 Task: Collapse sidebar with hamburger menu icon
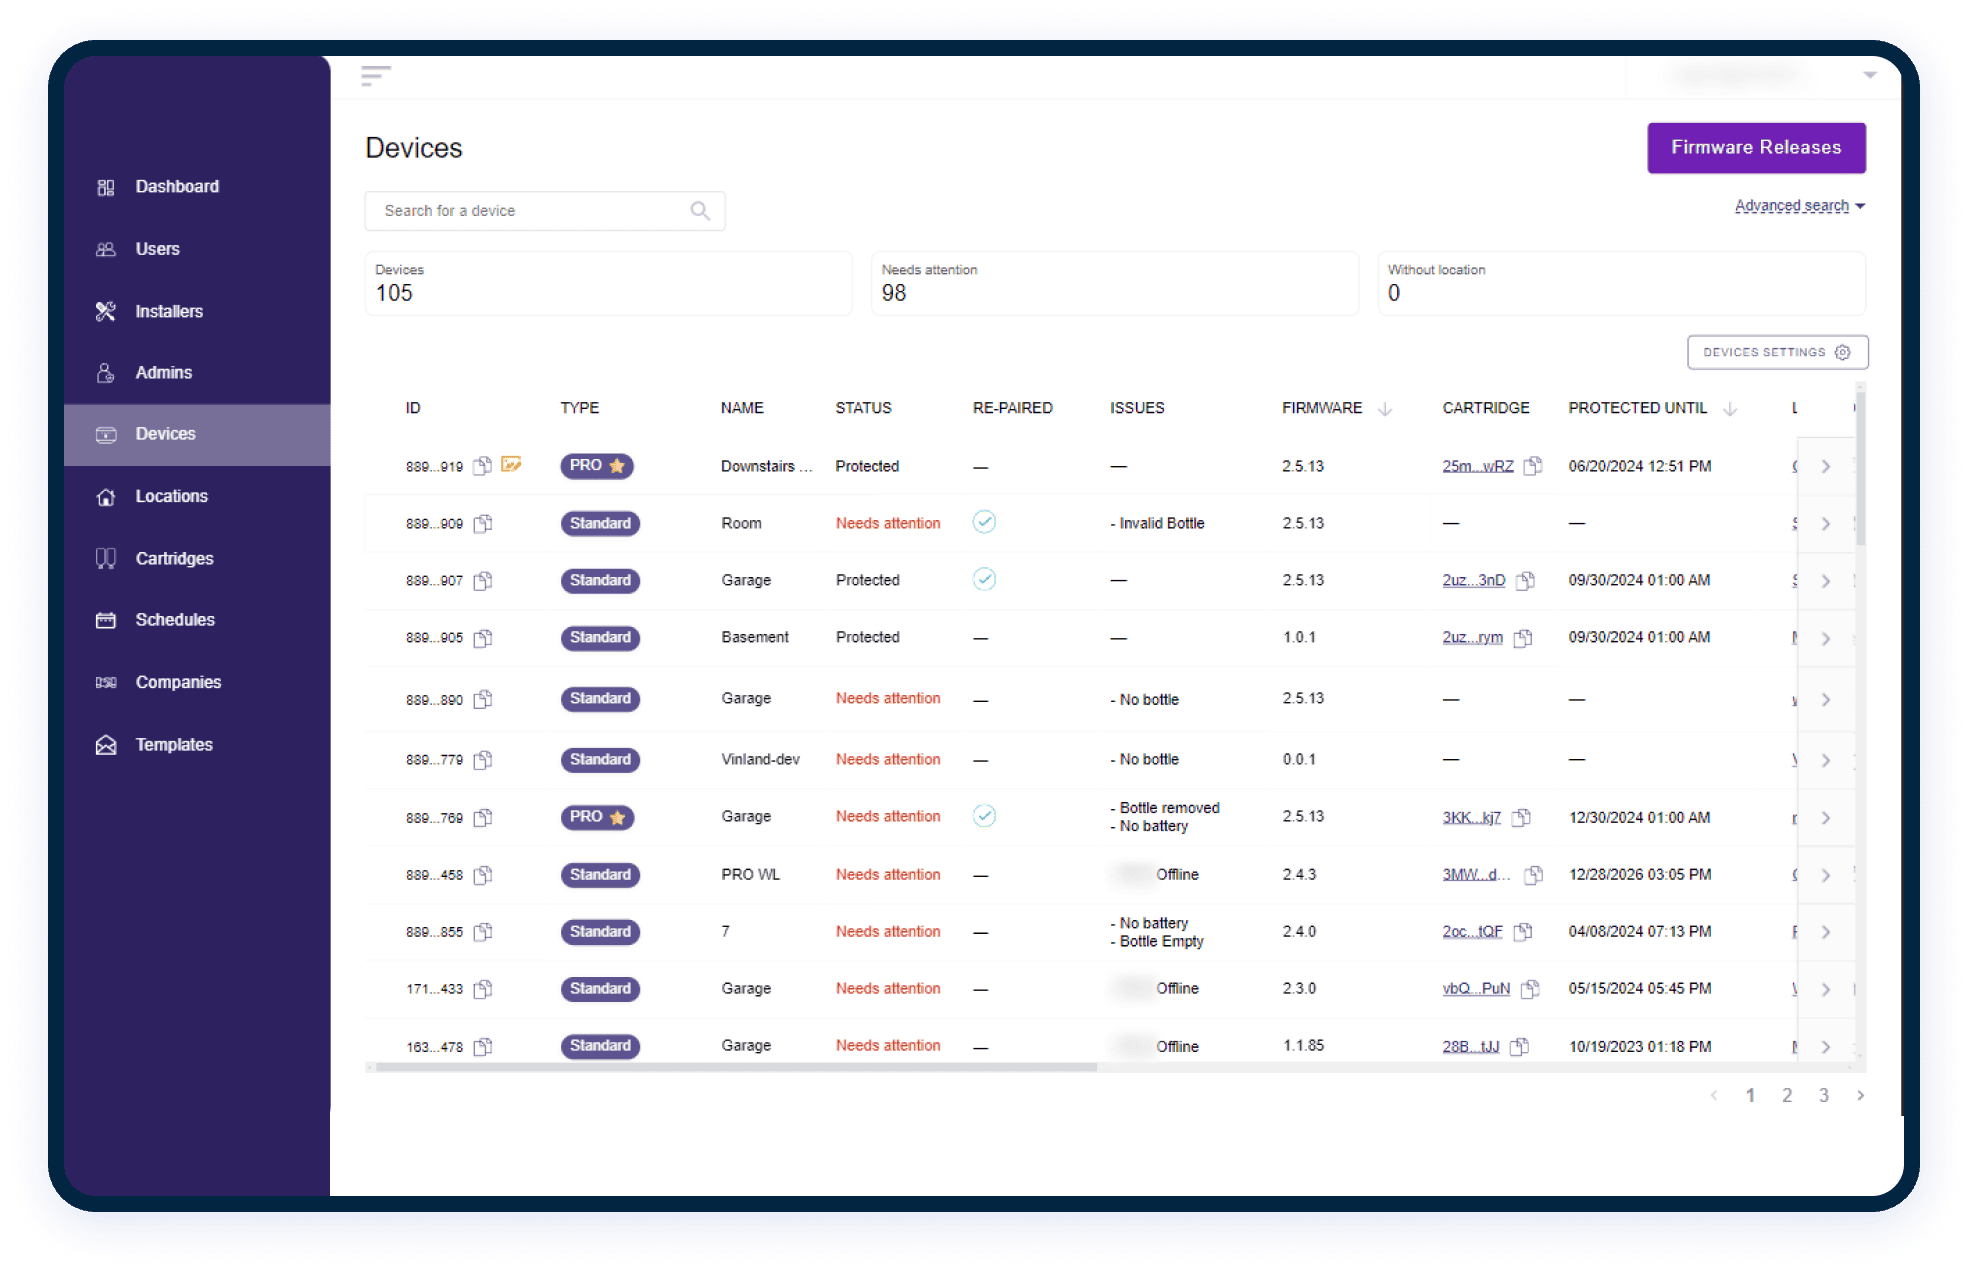click(x=376, y=75)
